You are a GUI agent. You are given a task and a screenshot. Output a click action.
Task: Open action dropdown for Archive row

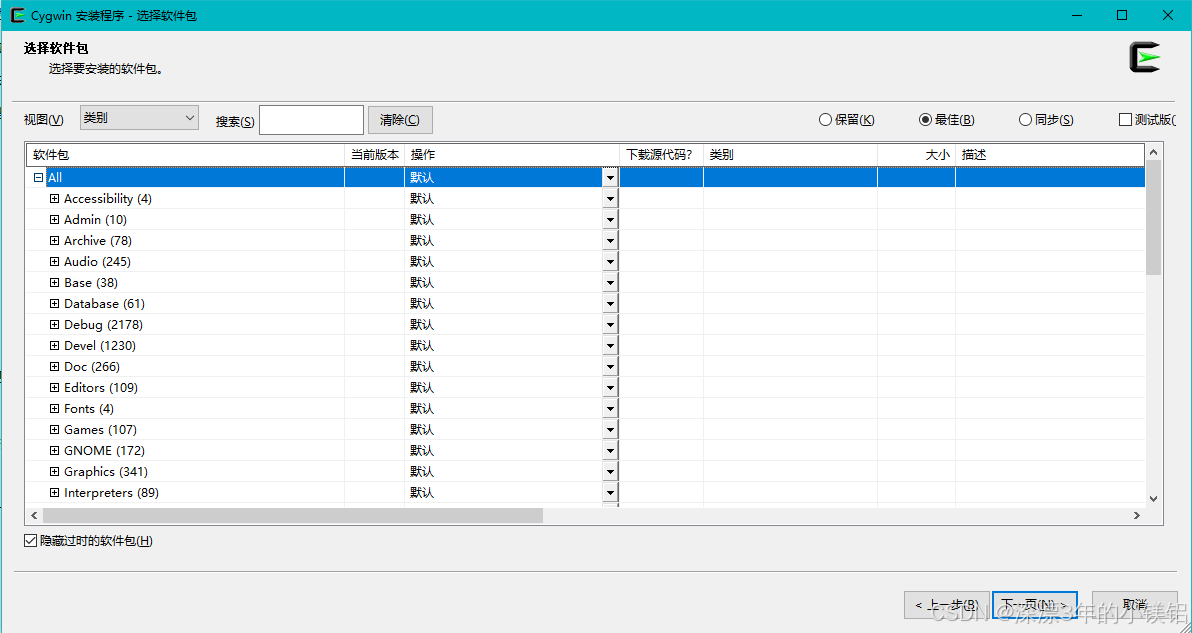tap(610, 241)
